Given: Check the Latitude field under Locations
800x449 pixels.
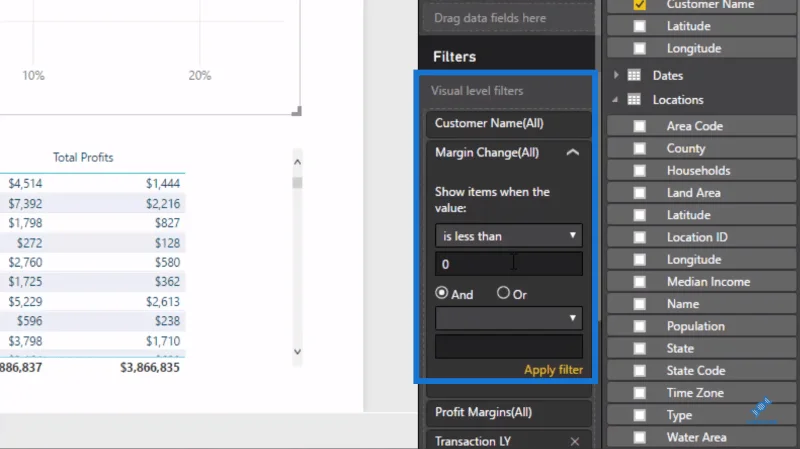Looking at the screenshot, I should coord(639,215).
